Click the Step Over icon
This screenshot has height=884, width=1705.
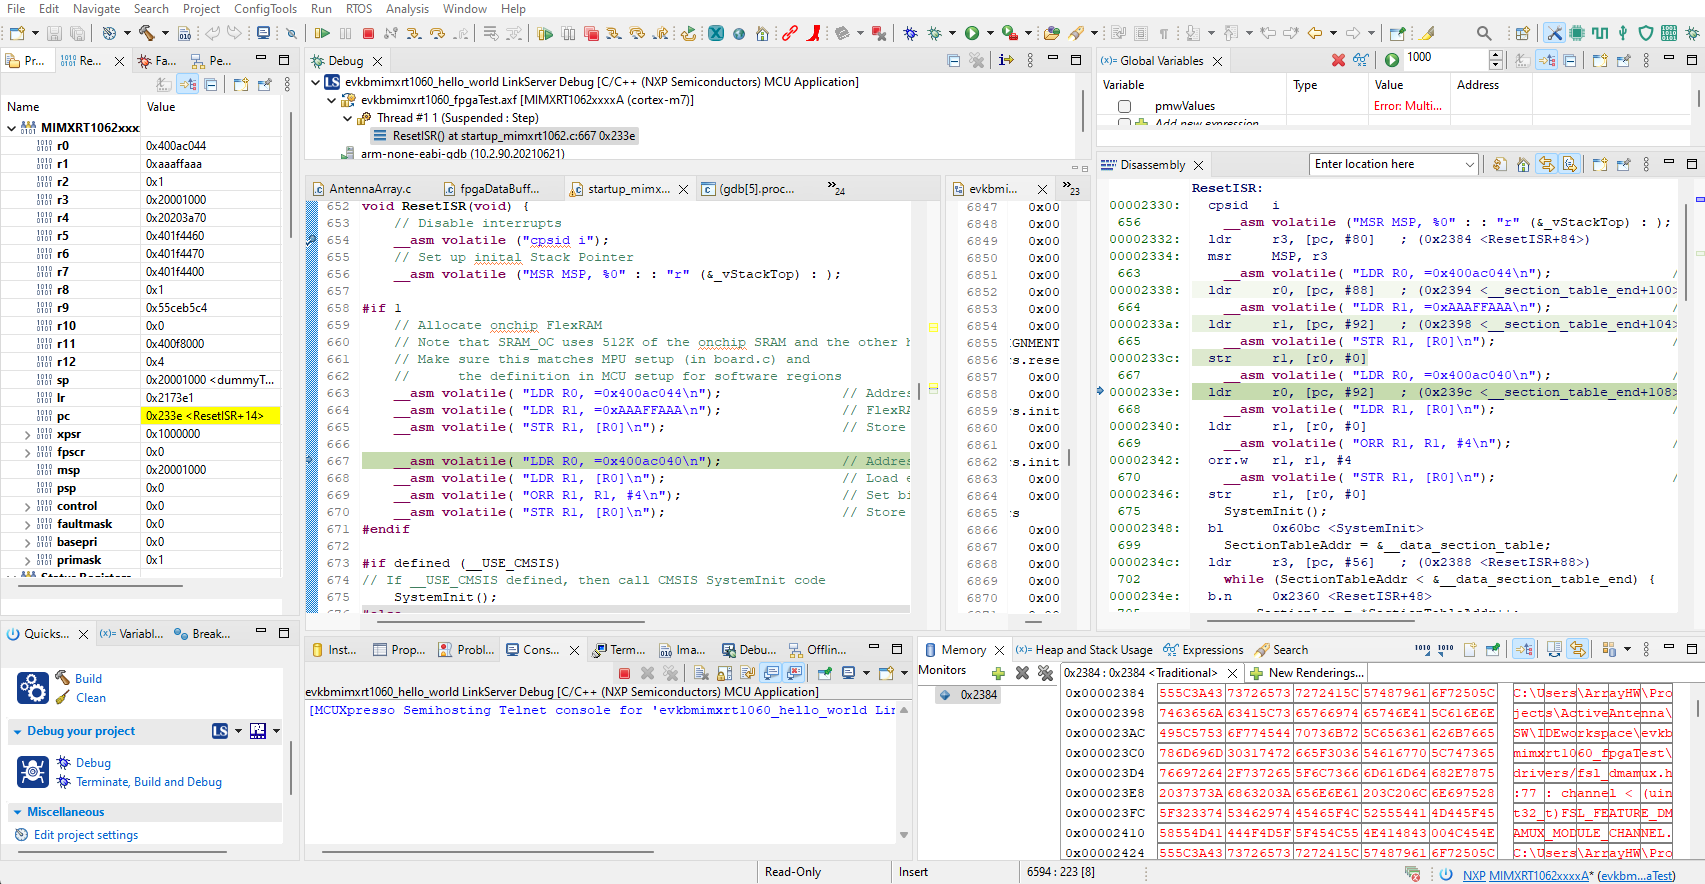point(437,33)
